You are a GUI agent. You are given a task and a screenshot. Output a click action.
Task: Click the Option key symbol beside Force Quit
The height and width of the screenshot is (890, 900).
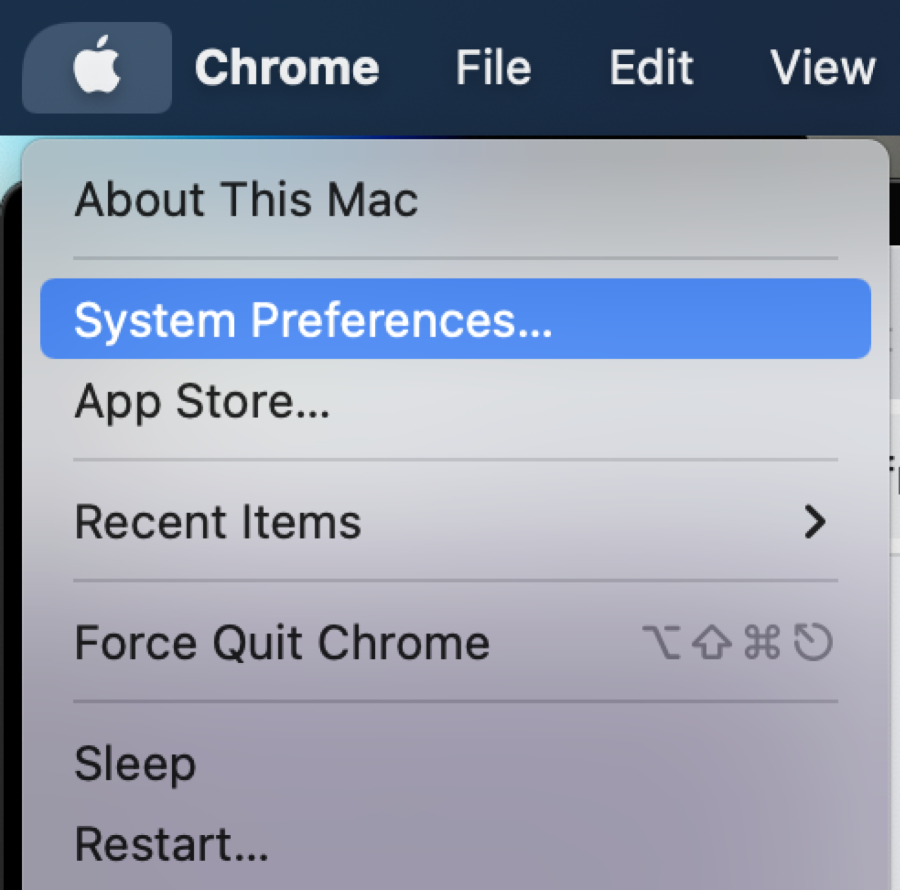[661, 644]
